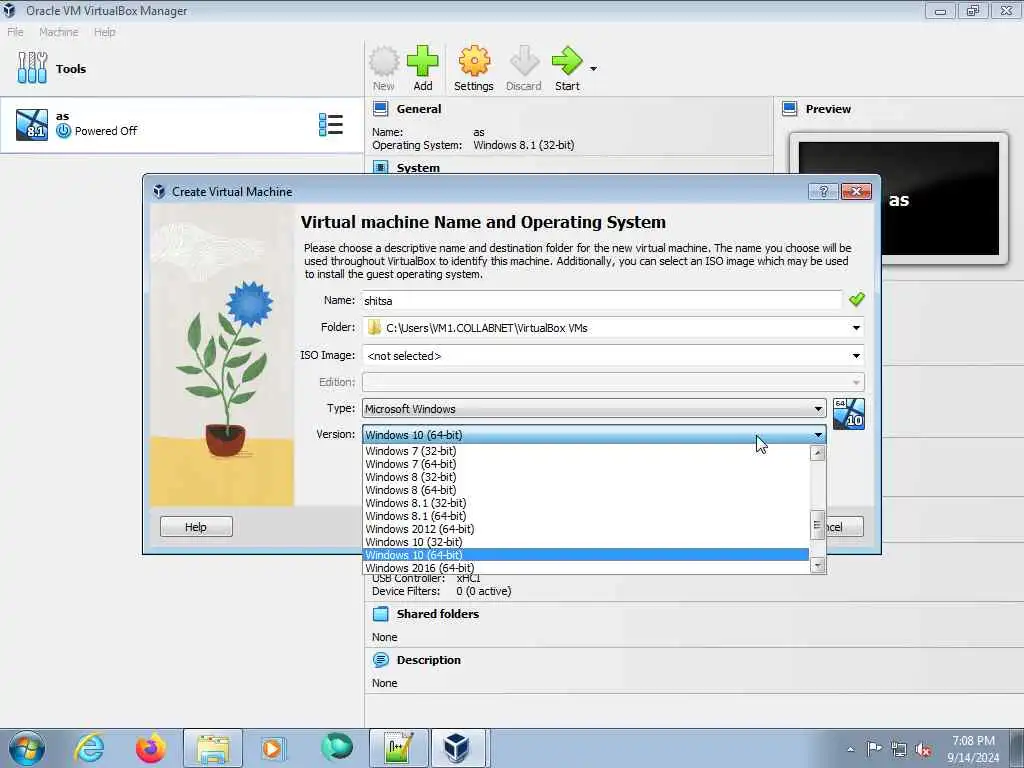
Task: Click the Windows 10 64-bit OS badge icon
Action: (x=848, y=413)
